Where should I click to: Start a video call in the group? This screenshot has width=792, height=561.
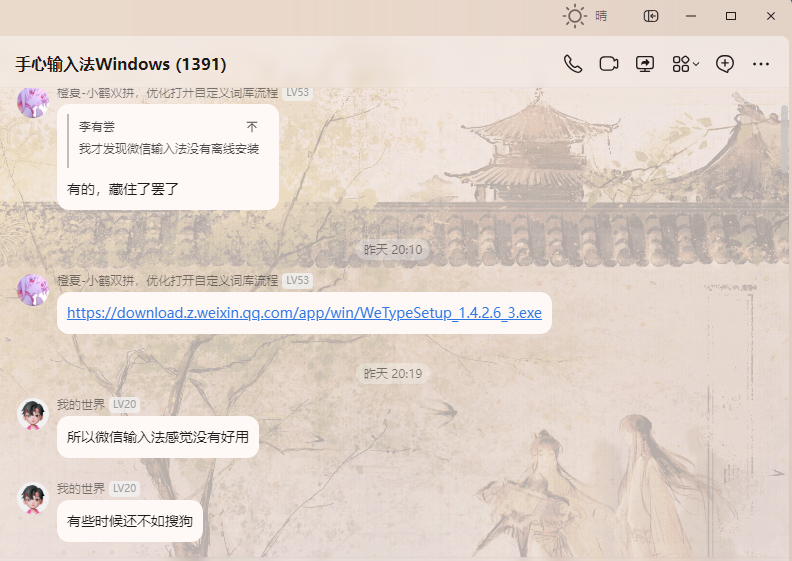tap(609, 64)
